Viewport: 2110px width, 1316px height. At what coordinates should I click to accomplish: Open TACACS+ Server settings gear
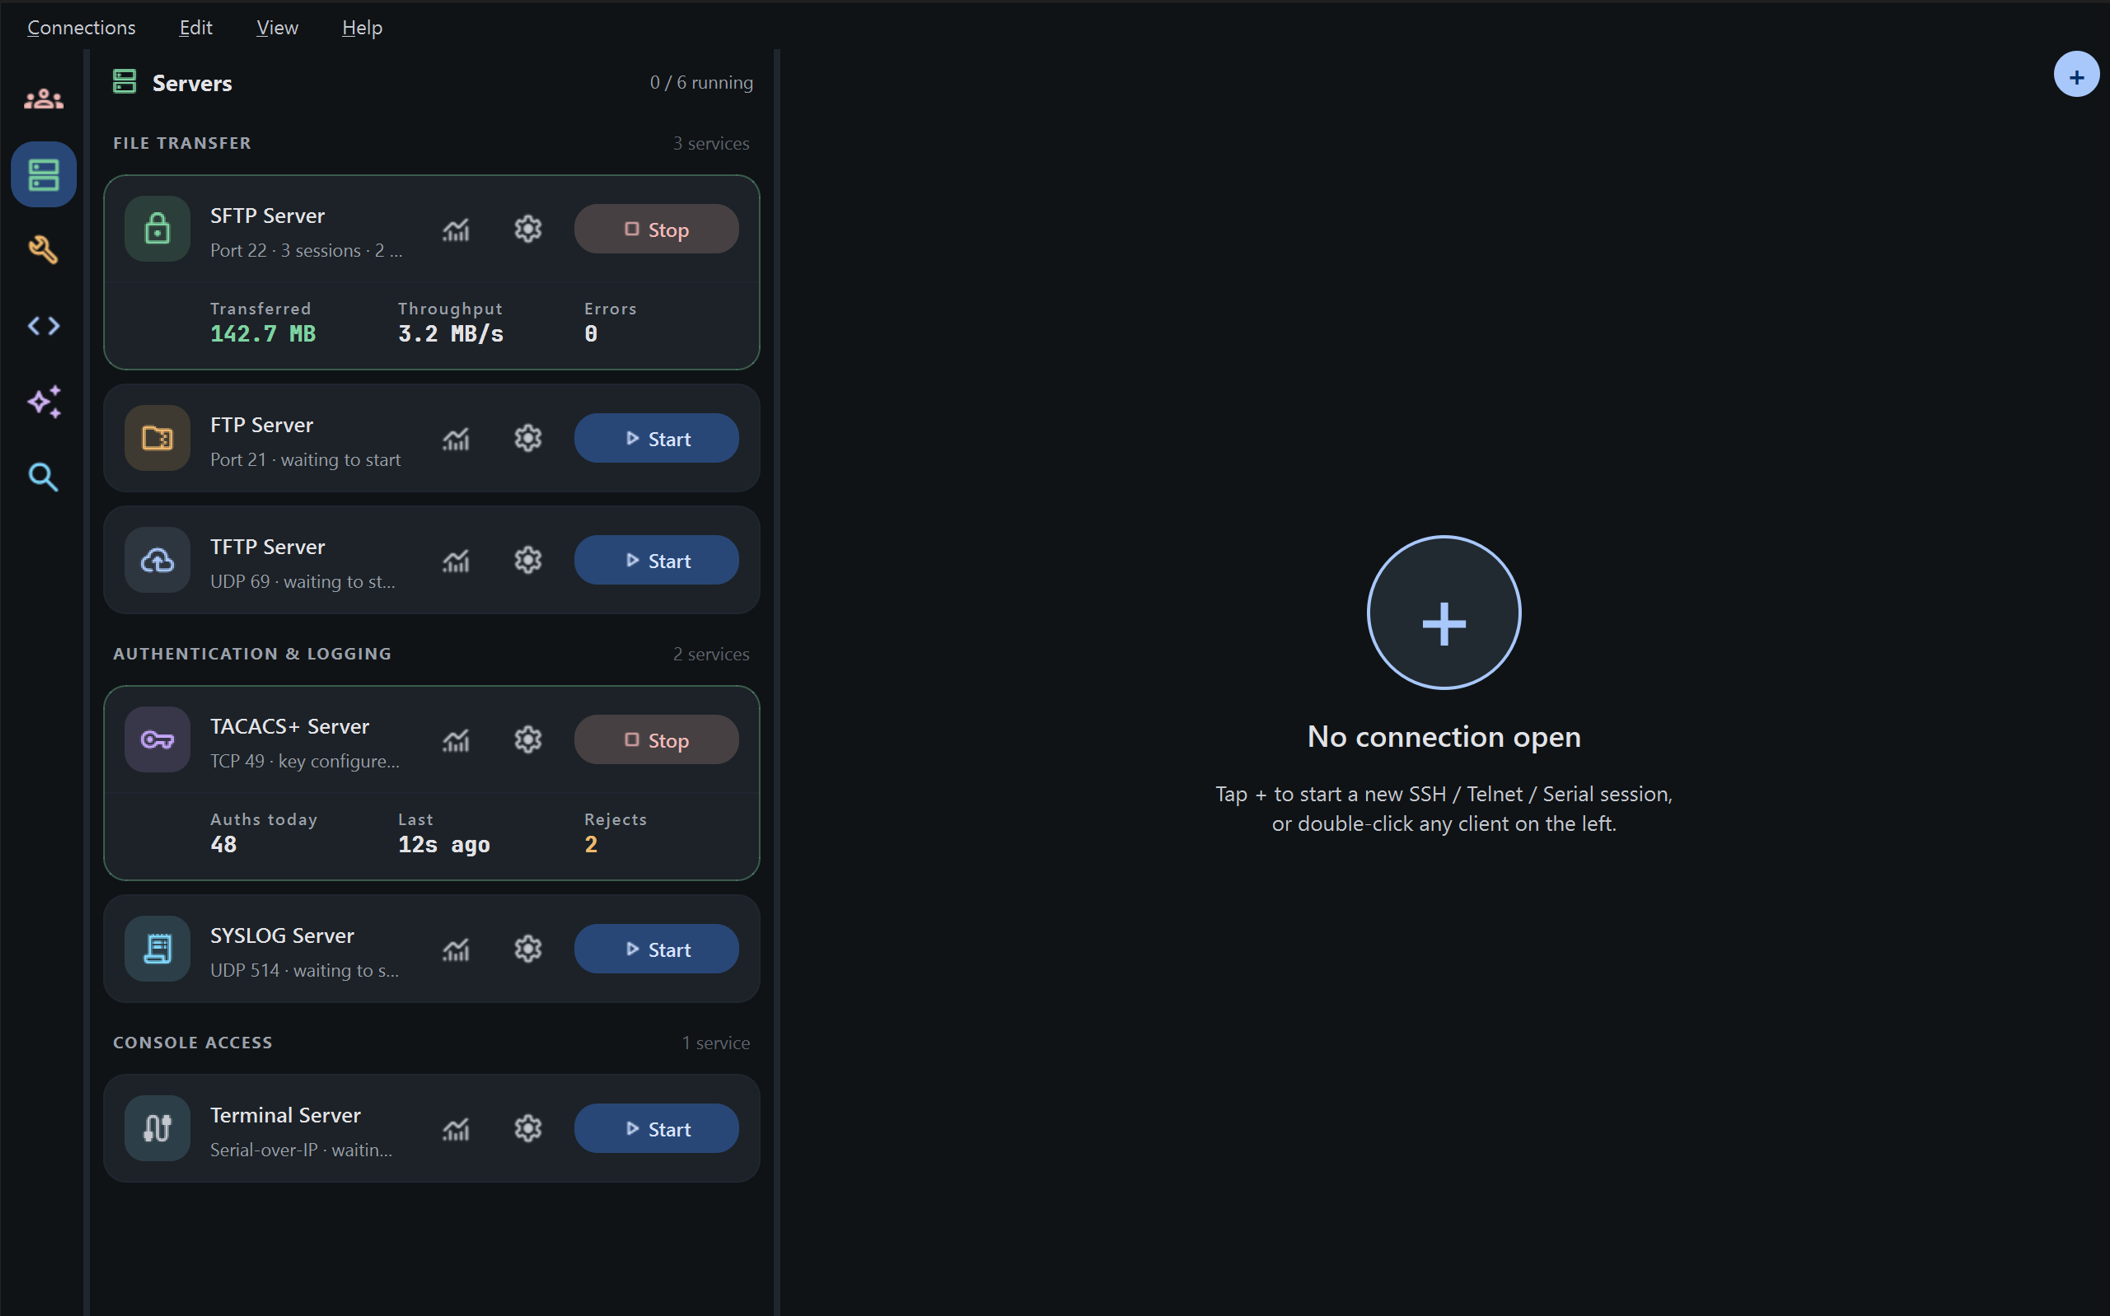pos(528,740)
